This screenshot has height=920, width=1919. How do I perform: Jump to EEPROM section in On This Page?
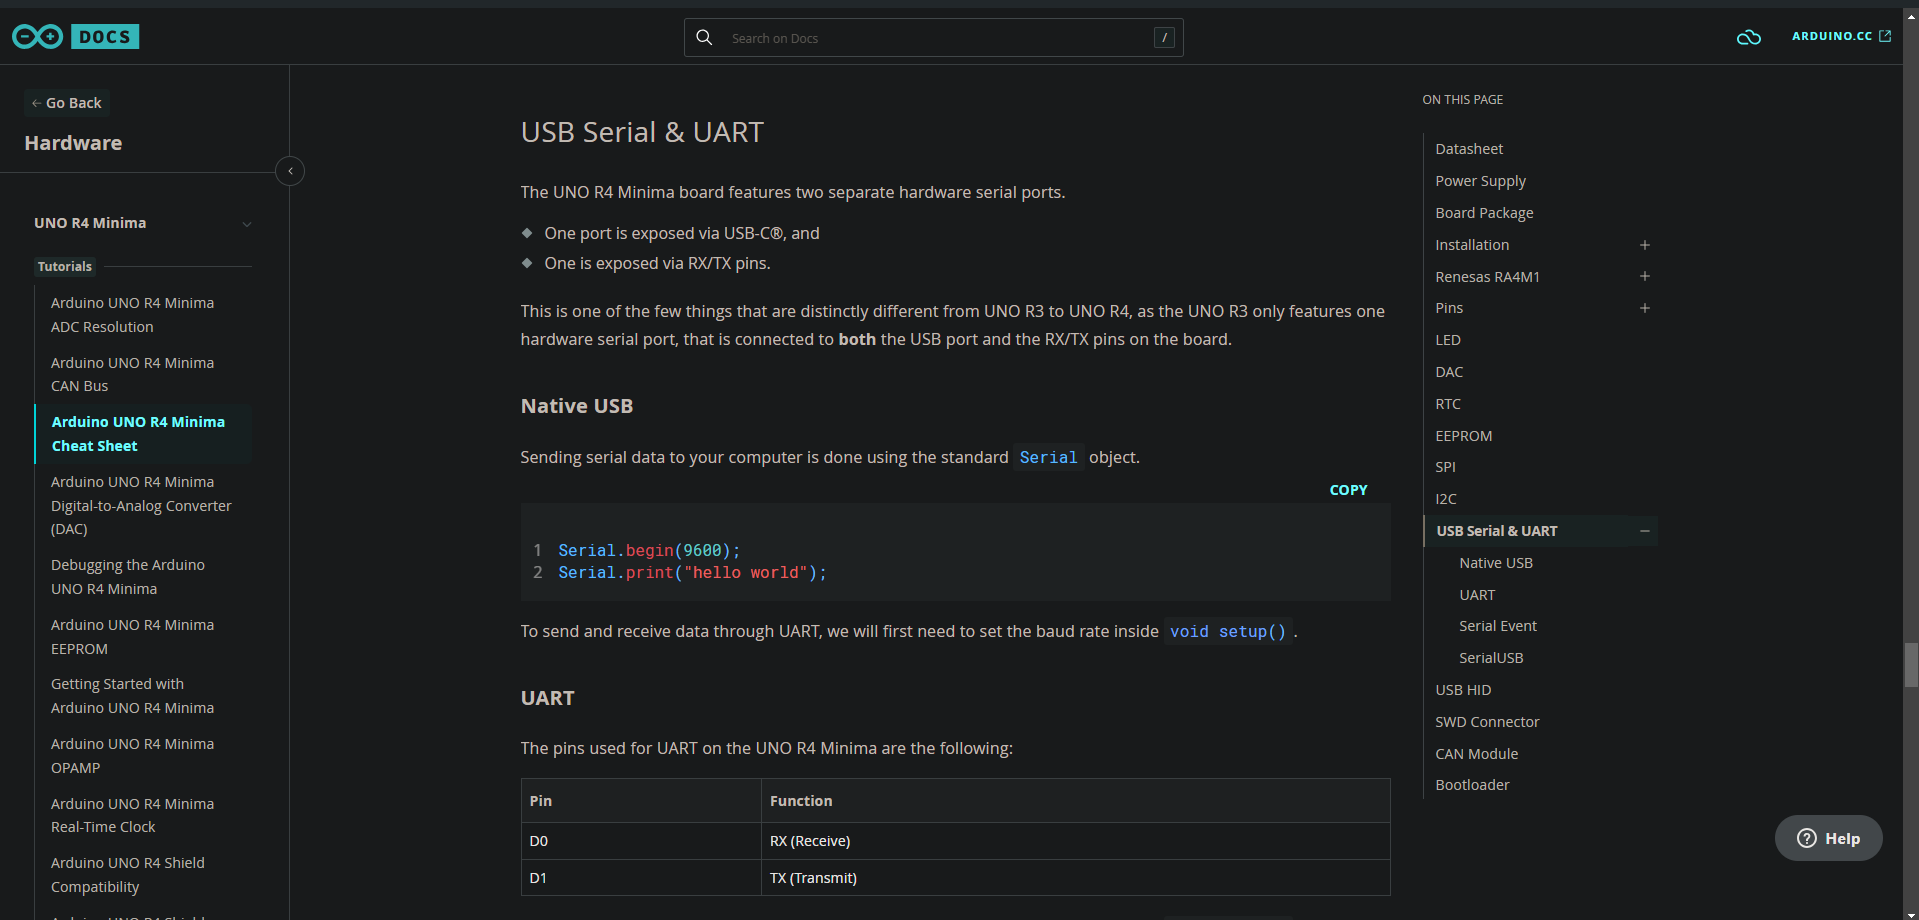tap(1463, 436)
